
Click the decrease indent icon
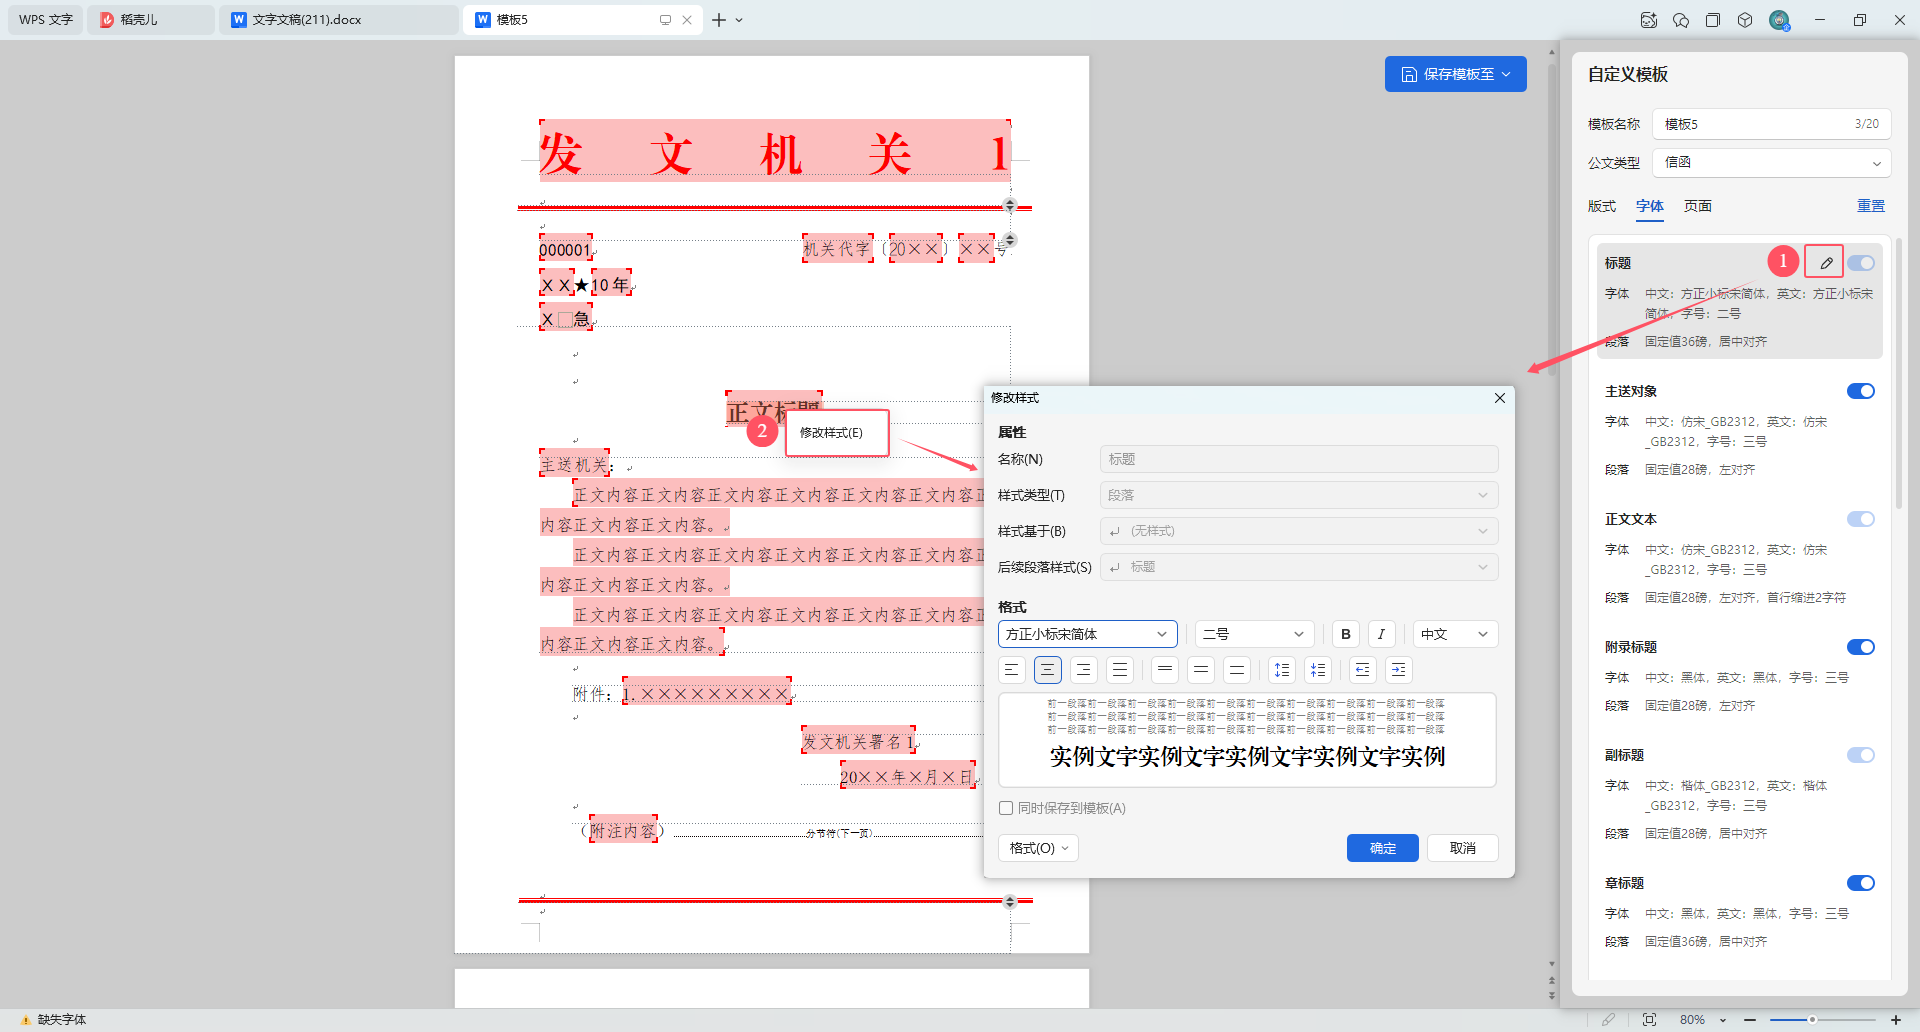[1362, 670]
